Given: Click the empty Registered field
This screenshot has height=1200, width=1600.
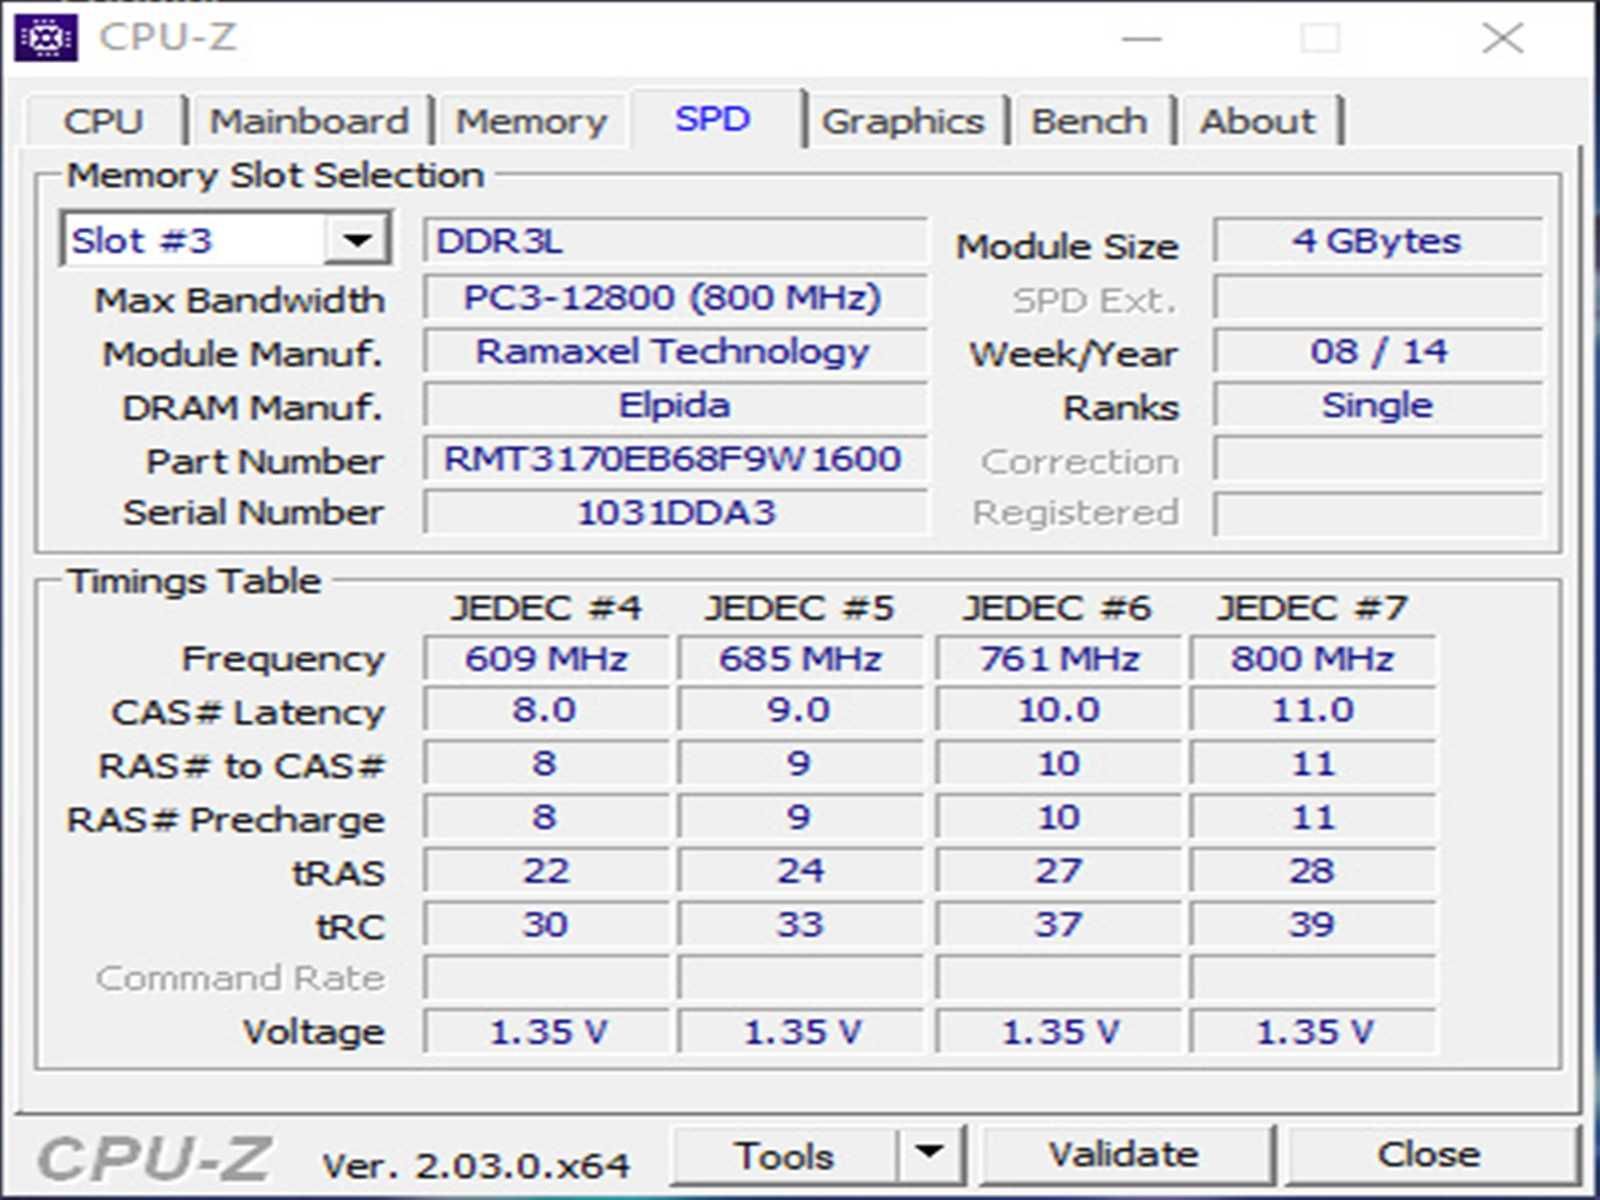Looking at the screenshot, I should pos(1378,513).
